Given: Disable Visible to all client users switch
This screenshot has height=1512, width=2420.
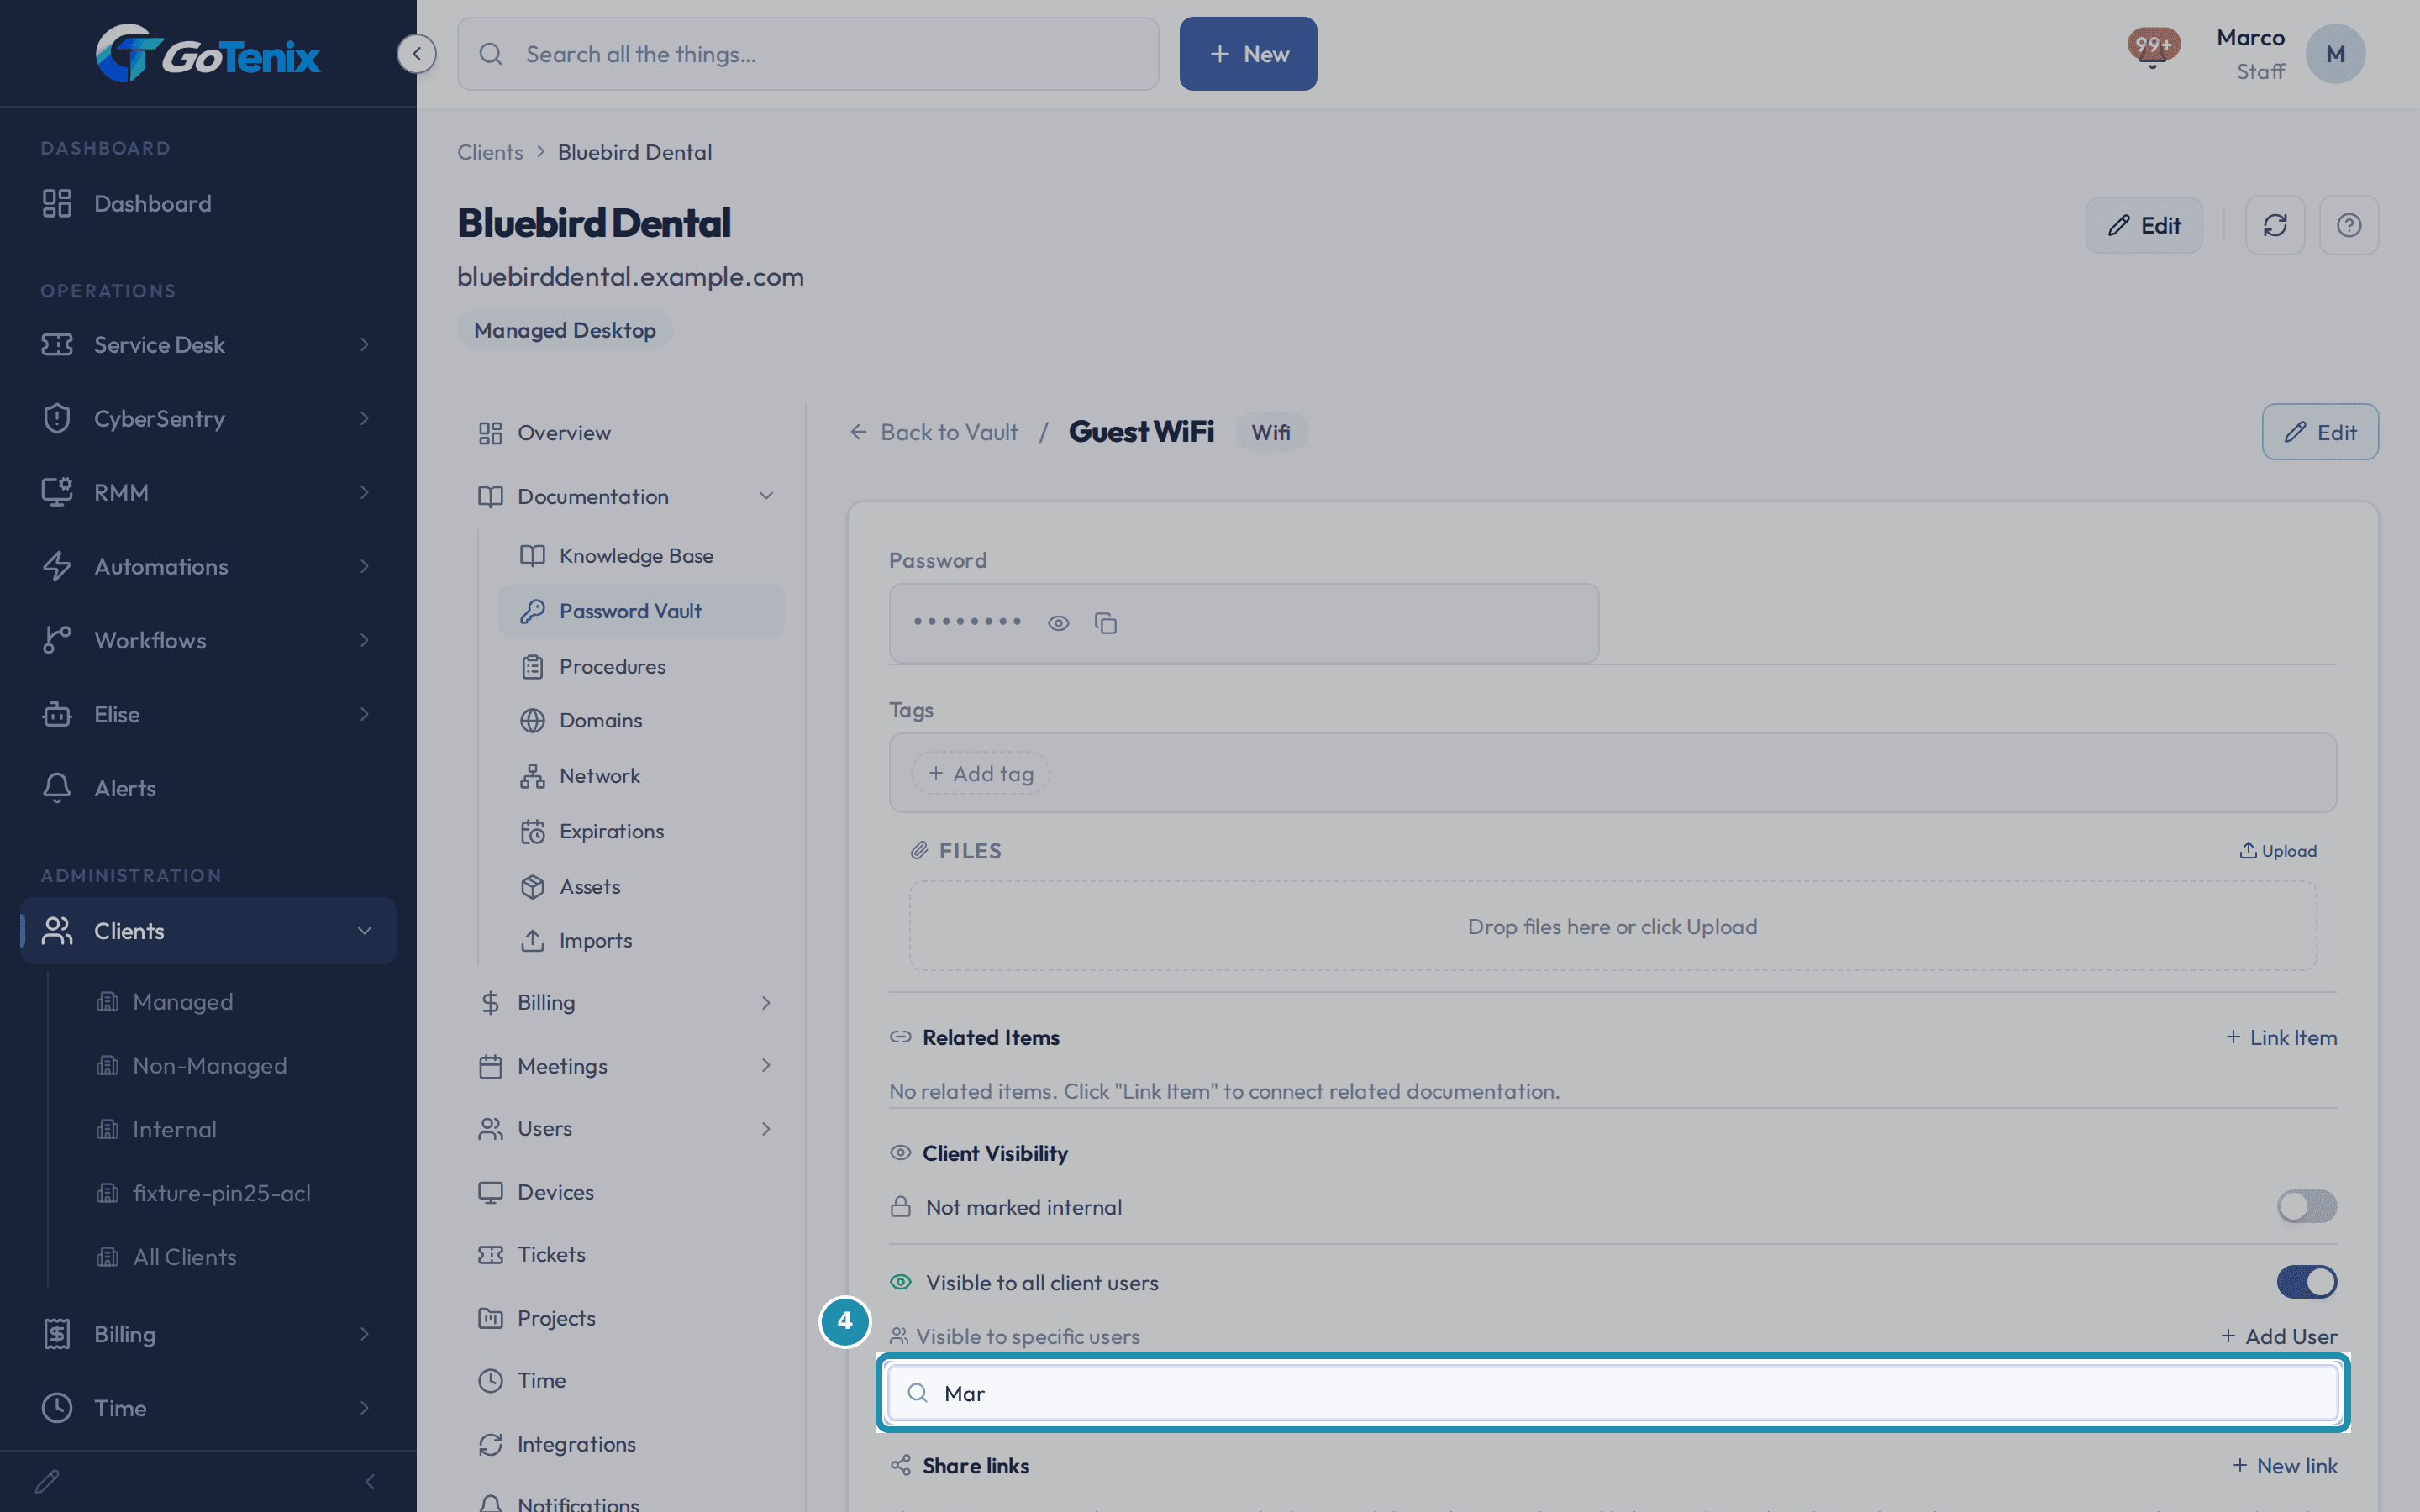Looking at the screenshot, I should 2306,1282.
